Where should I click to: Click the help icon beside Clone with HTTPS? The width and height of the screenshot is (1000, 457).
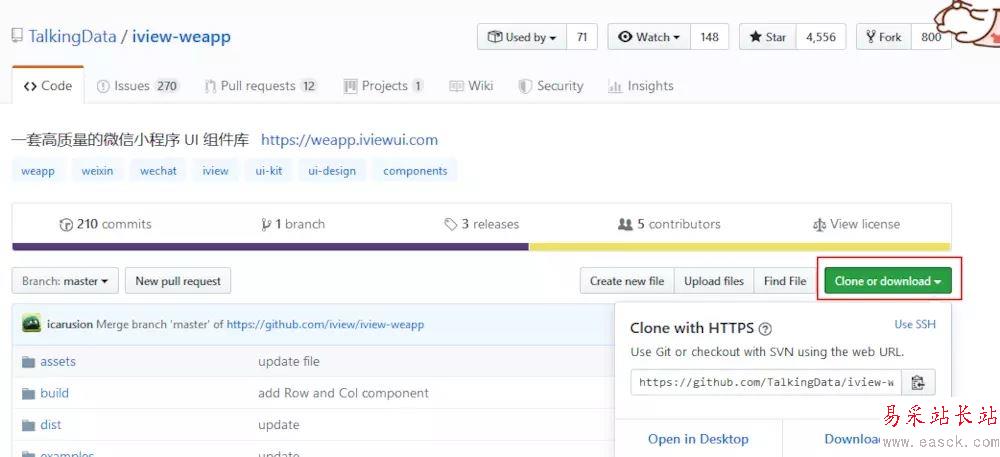tap(765, 328)
